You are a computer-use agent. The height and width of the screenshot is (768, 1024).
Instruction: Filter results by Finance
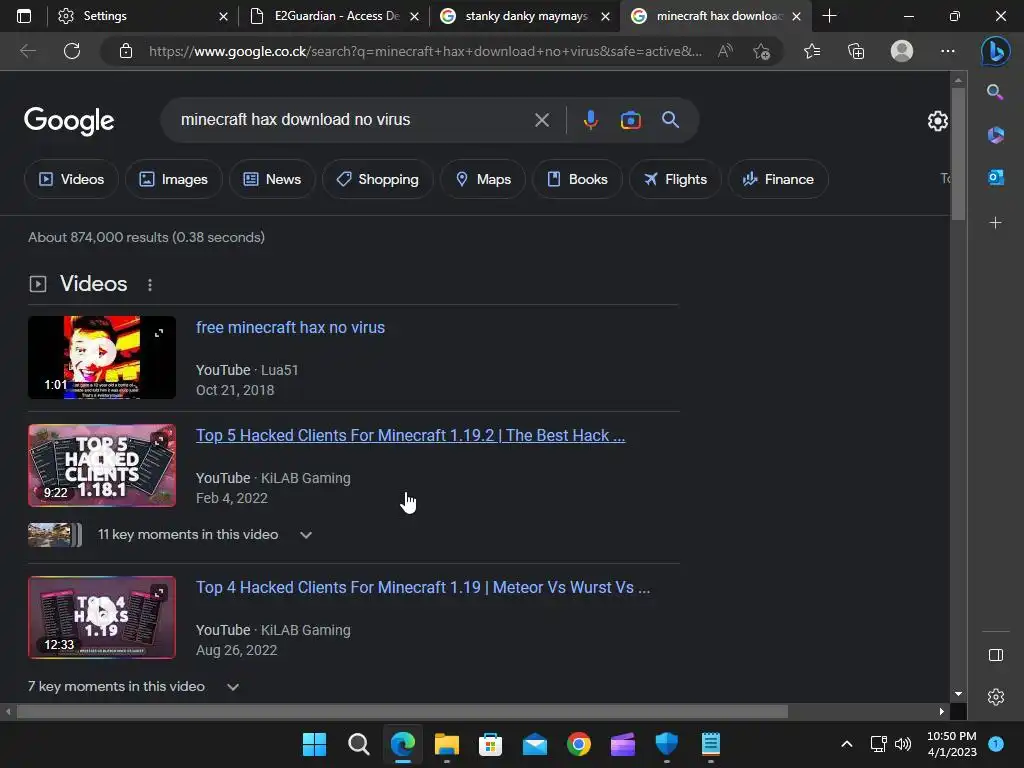pos(778,179)
